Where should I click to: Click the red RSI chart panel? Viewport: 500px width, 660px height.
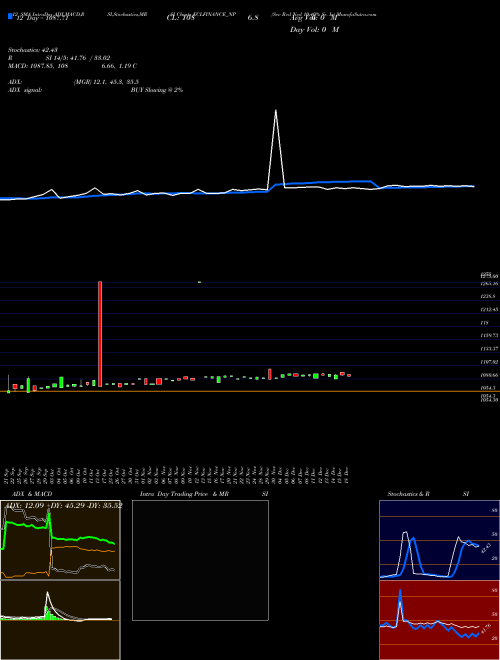pos(439,620)
